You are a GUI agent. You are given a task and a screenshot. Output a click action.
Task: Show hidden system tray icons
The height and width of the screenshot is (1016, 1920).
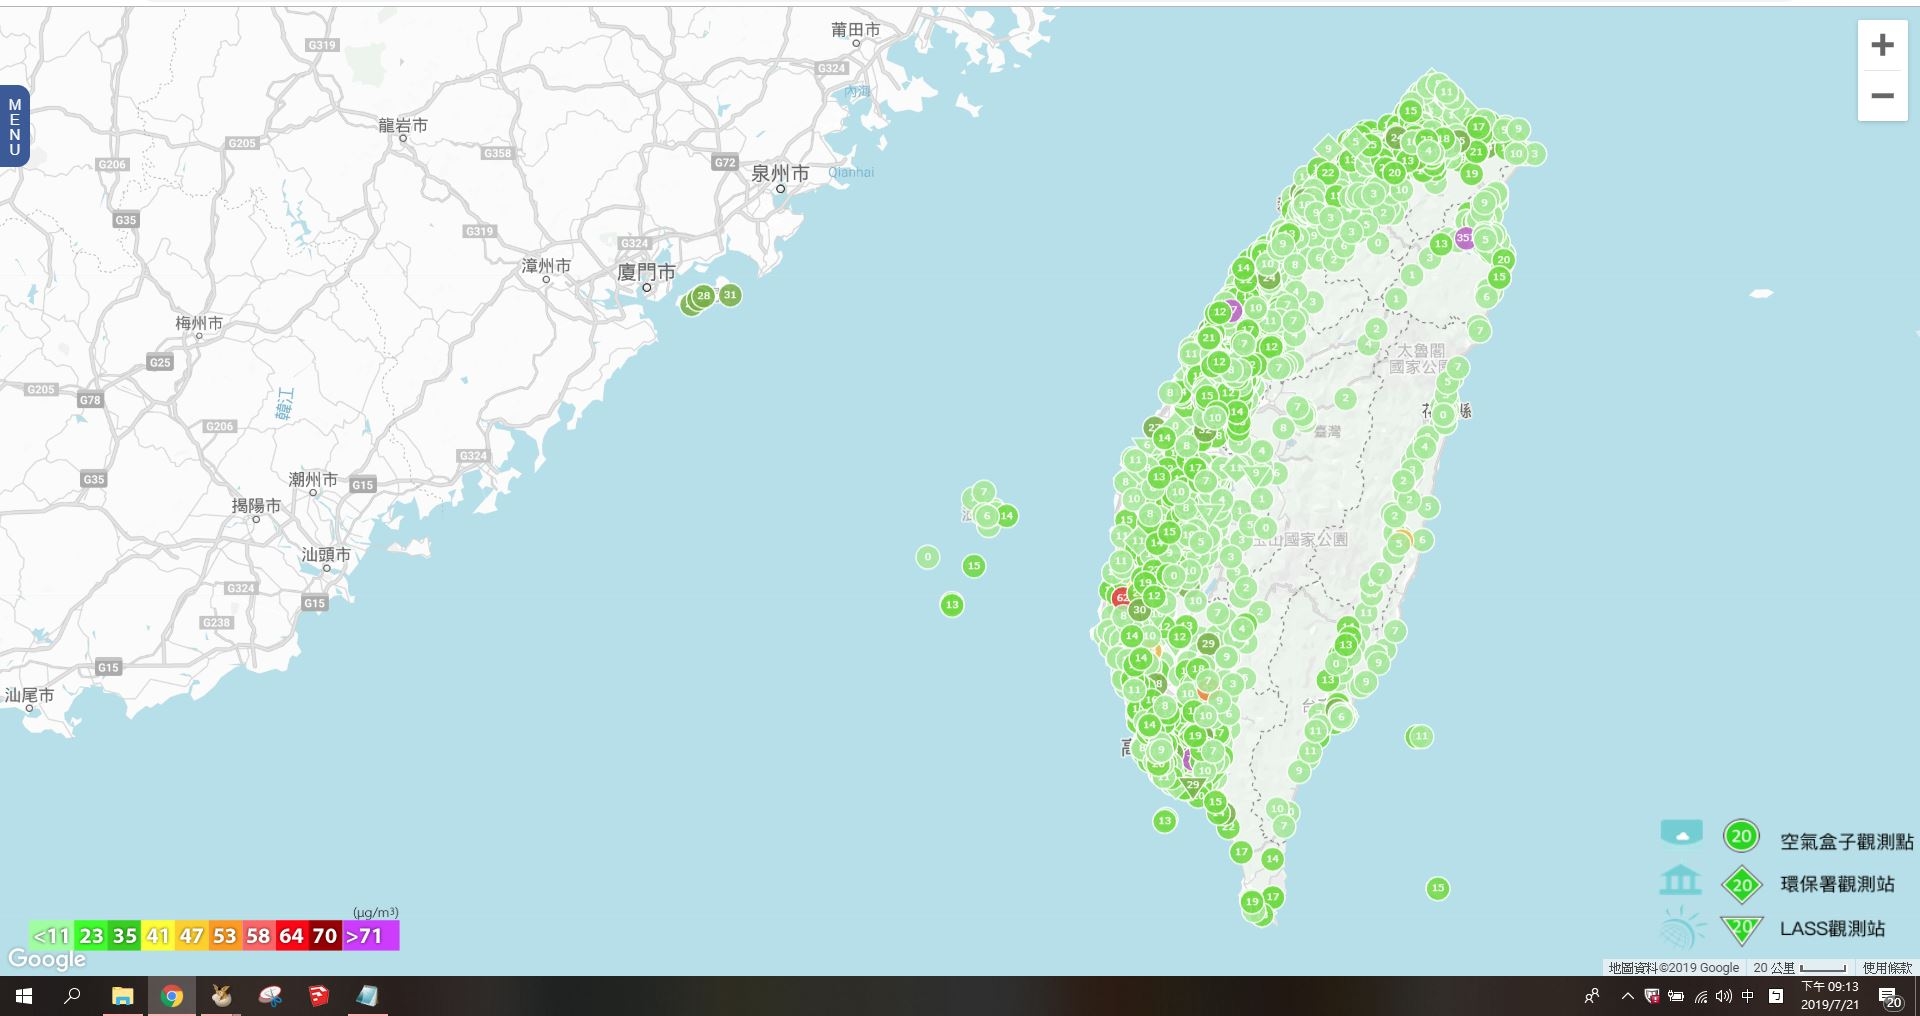pos(1627,996)
